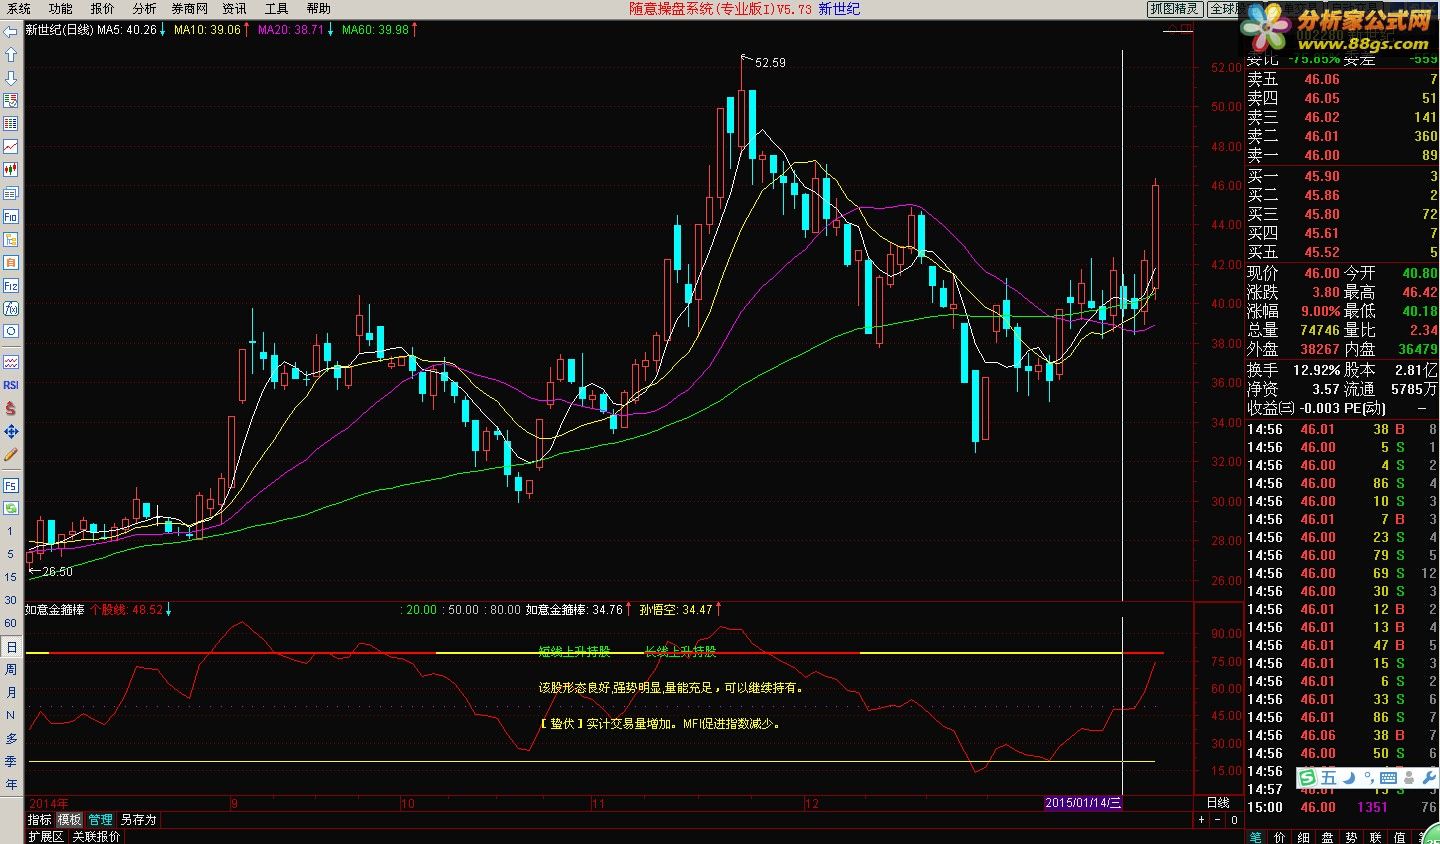Click the 另存为 save-as button

(139, 819)
